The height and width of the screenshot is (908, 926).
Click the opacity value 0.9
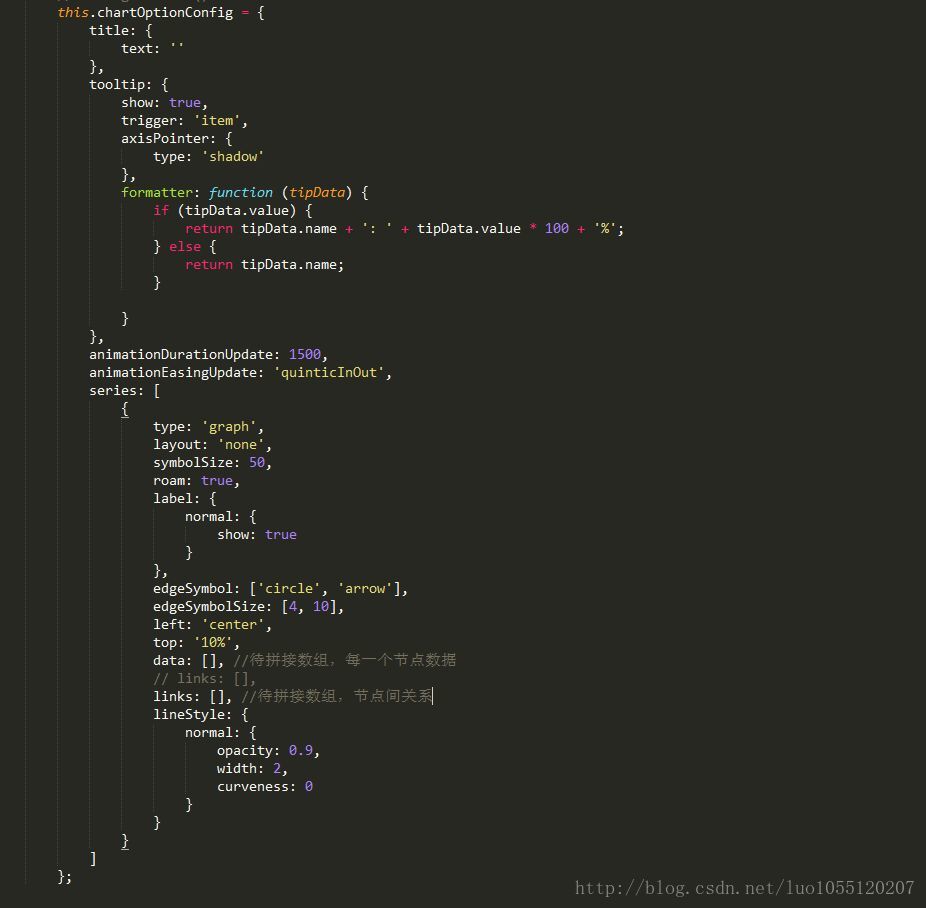[x=301, y=750]
